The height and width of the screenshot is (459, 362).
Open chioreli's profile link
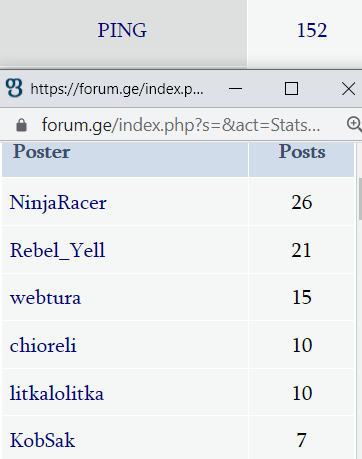pos(43,345)
